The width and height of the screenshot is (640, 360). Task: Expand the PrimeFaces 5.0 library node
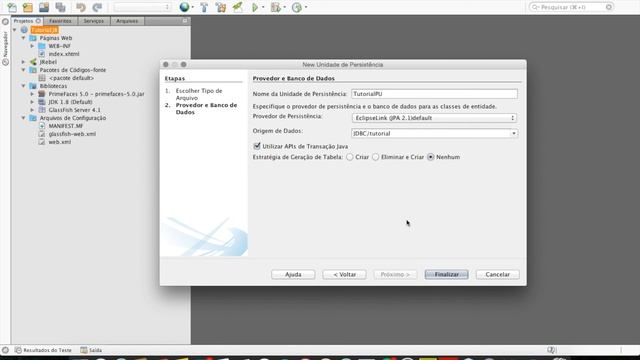(32, 94)
